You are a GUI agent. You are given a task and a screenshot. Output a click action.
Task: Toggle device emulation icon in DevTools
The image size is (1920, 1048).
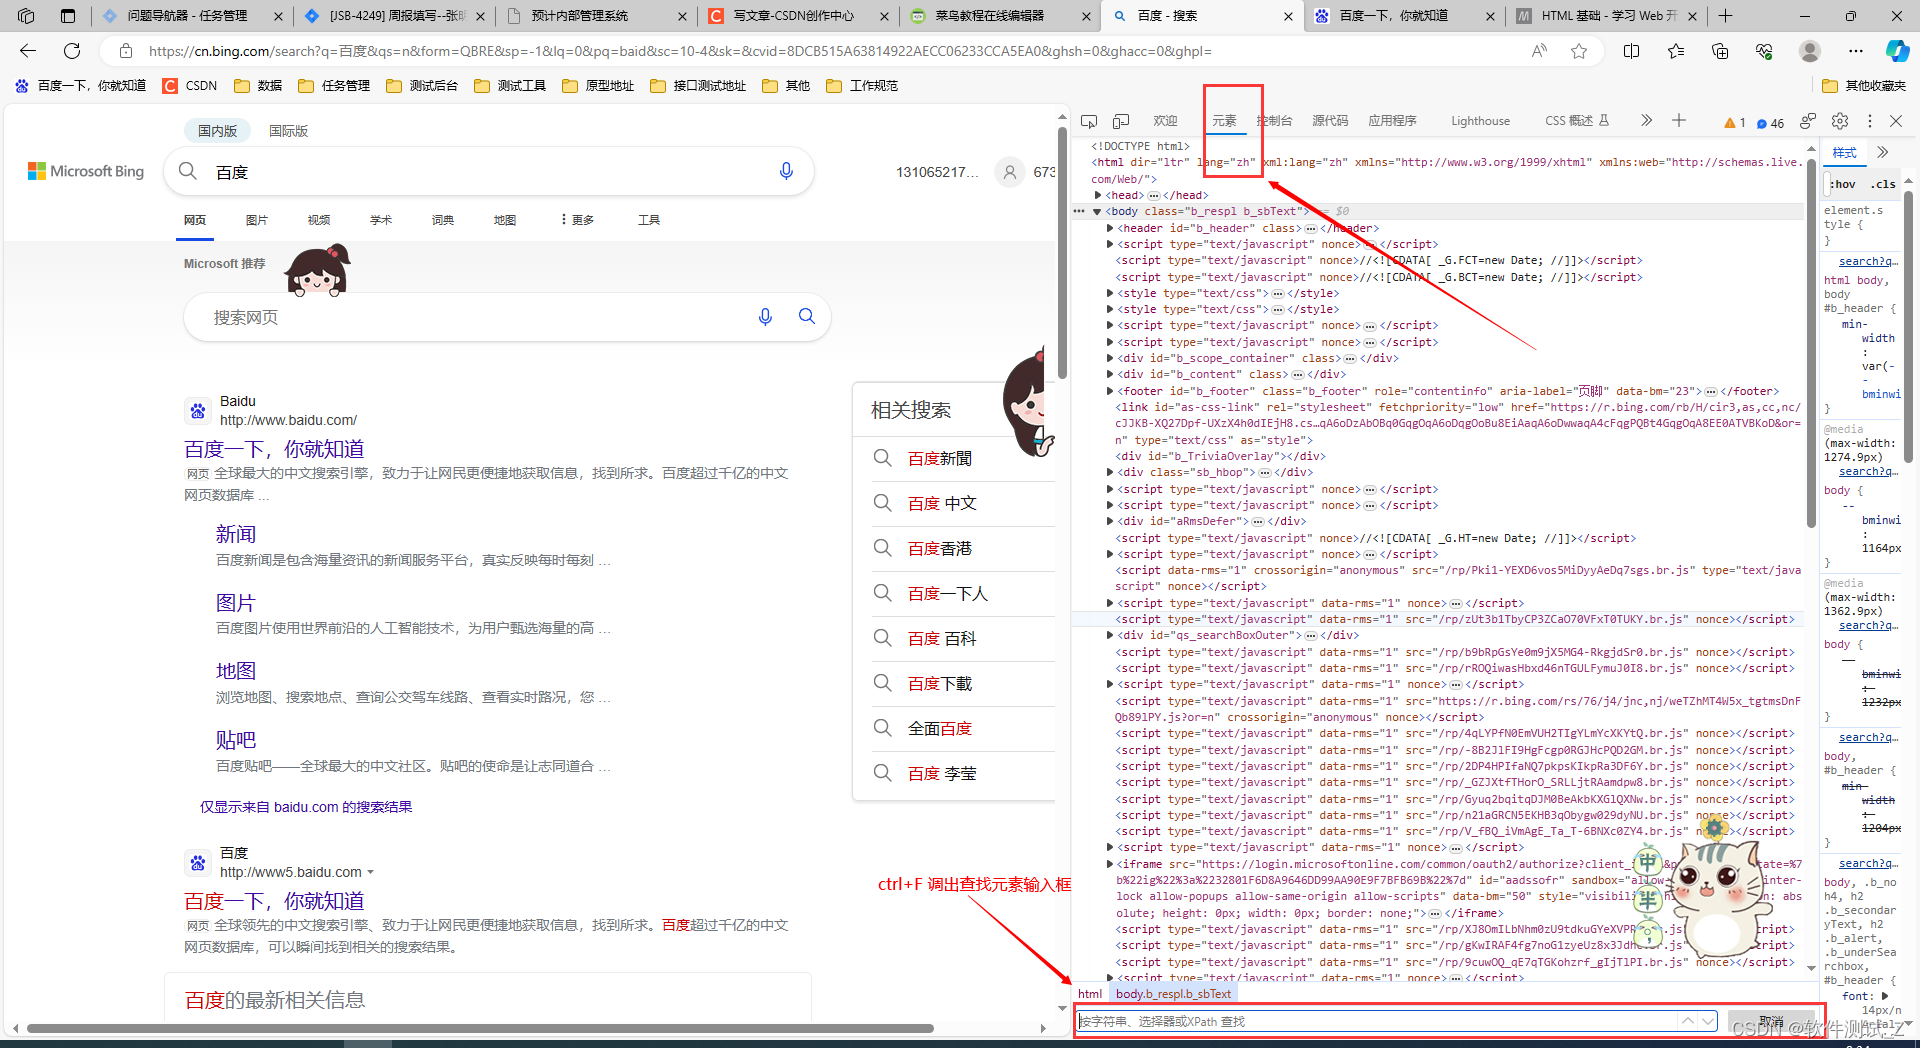(x=1121, y=121)
